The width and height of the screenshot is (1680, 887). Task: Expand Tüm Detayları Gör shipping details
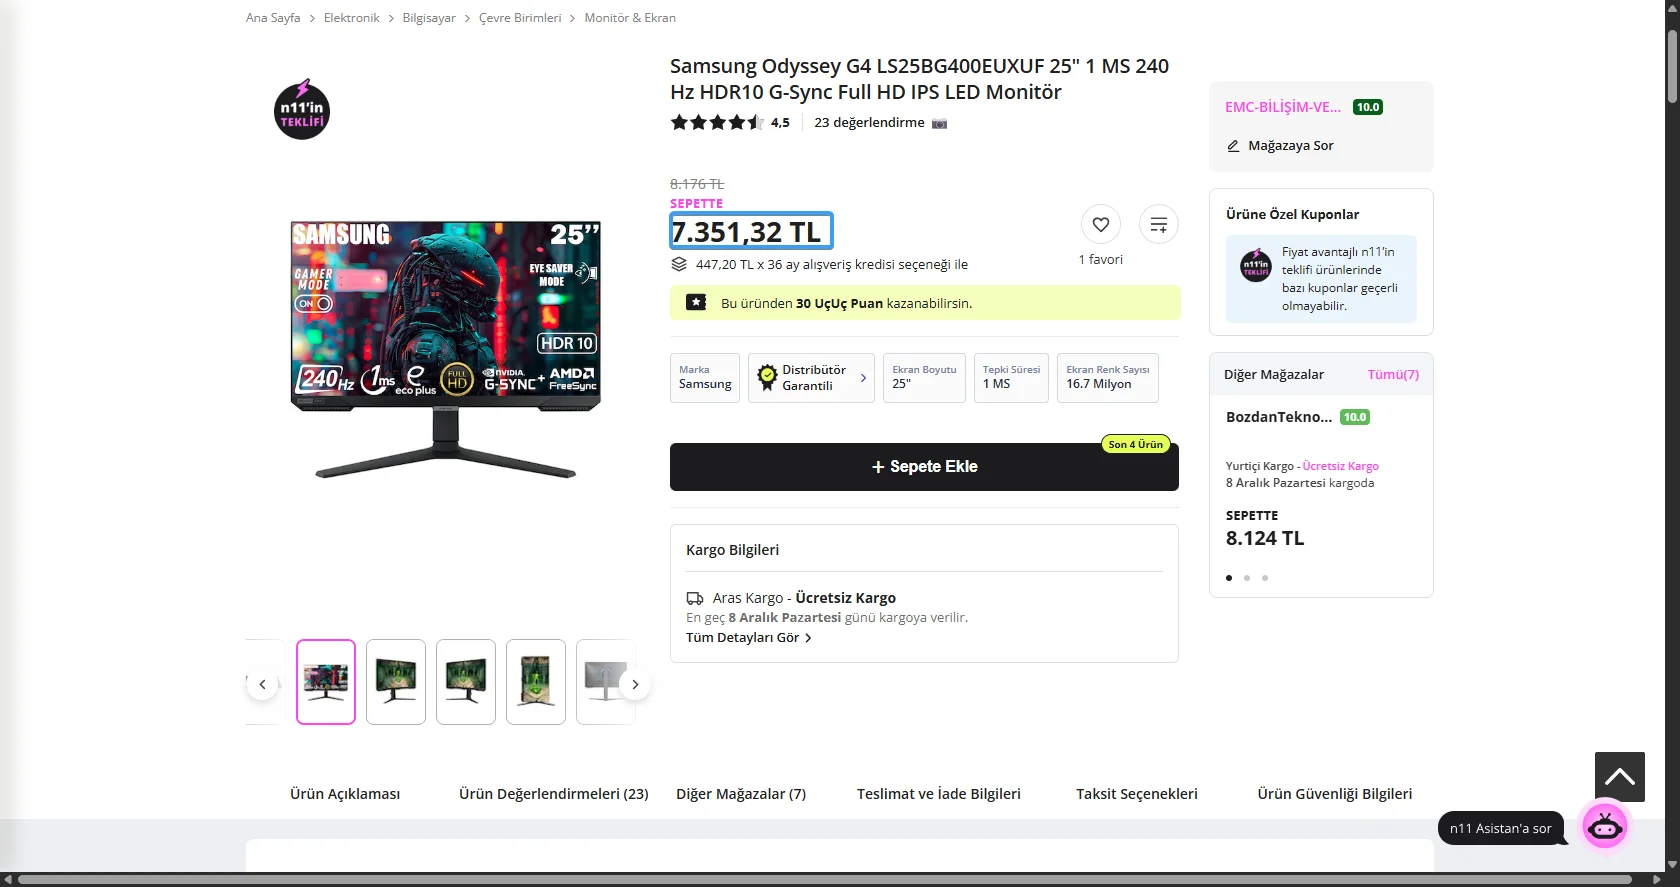pyautogui.click(x=749, y=638)
